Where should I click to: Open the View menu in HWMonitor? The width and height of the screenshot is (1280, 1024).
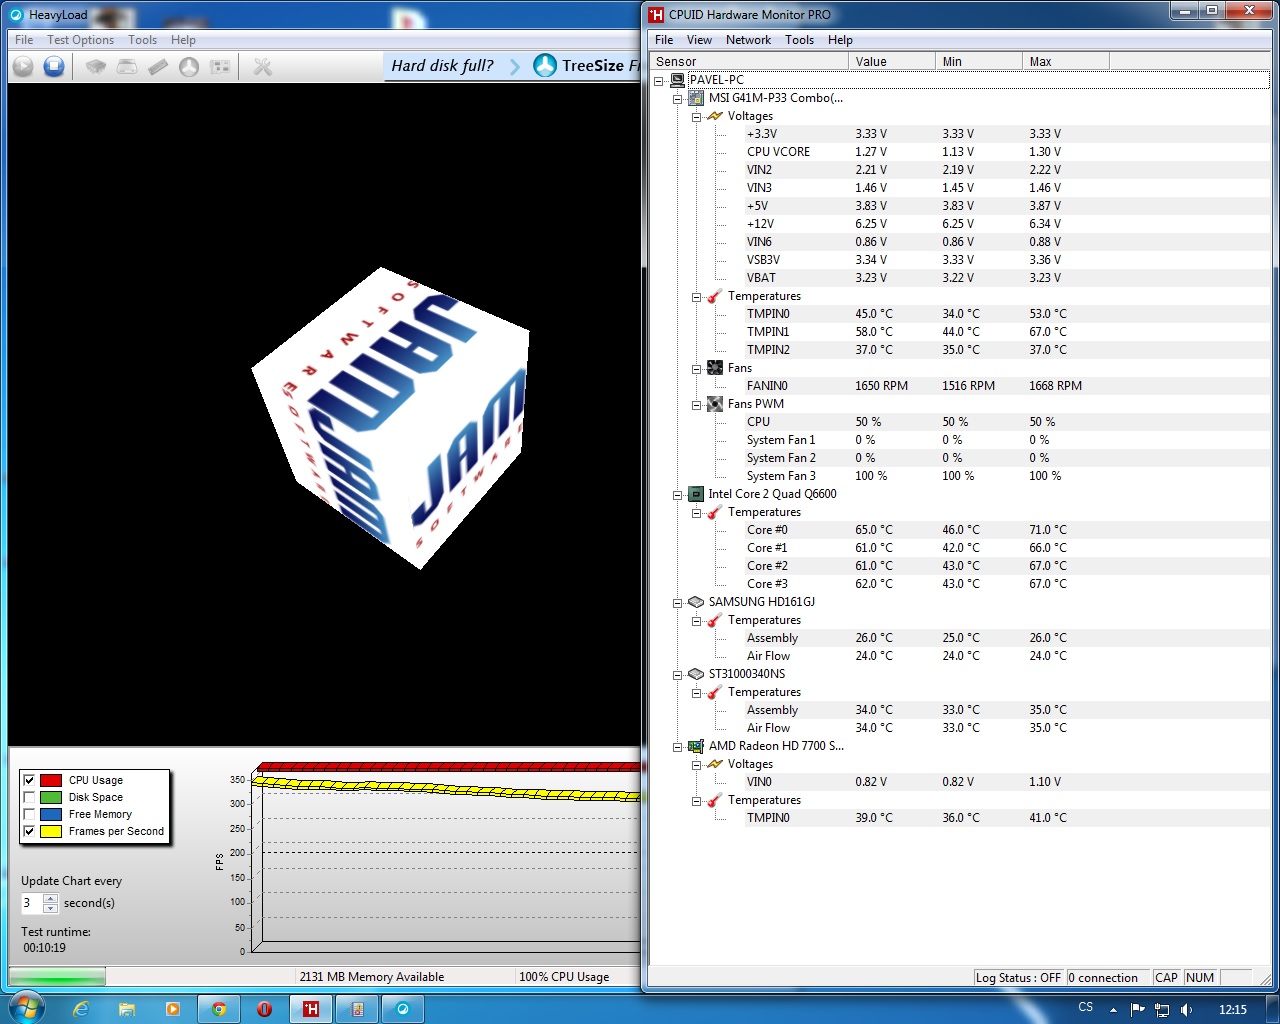[699, 40]
